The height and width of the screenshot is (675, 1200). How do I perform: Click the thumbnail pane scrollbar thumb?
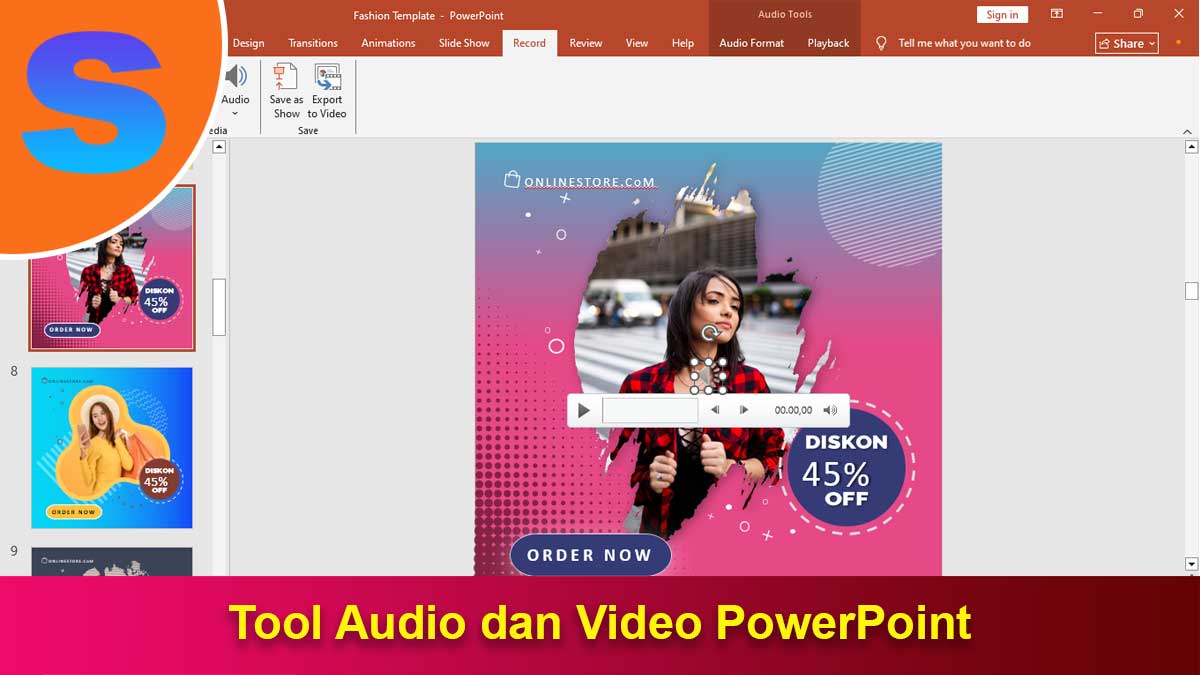click(219, 307)
